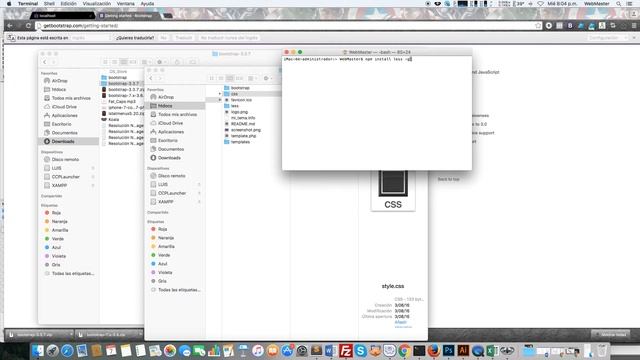Screen dimensions: 640x360
Task: Open the Shell menu
Action: click(x=49, y=3)
